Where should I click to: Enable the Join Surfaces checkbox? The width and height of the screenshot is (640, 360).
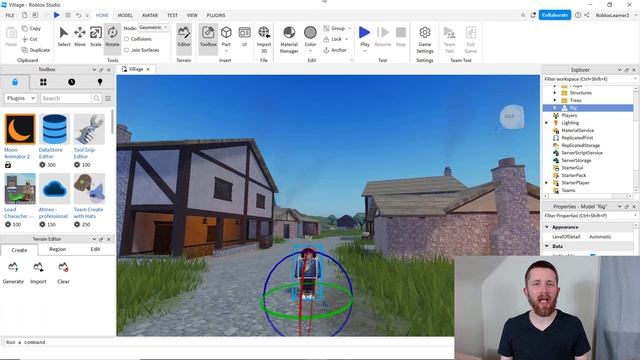pyautogui.click(x=127, y=50)
